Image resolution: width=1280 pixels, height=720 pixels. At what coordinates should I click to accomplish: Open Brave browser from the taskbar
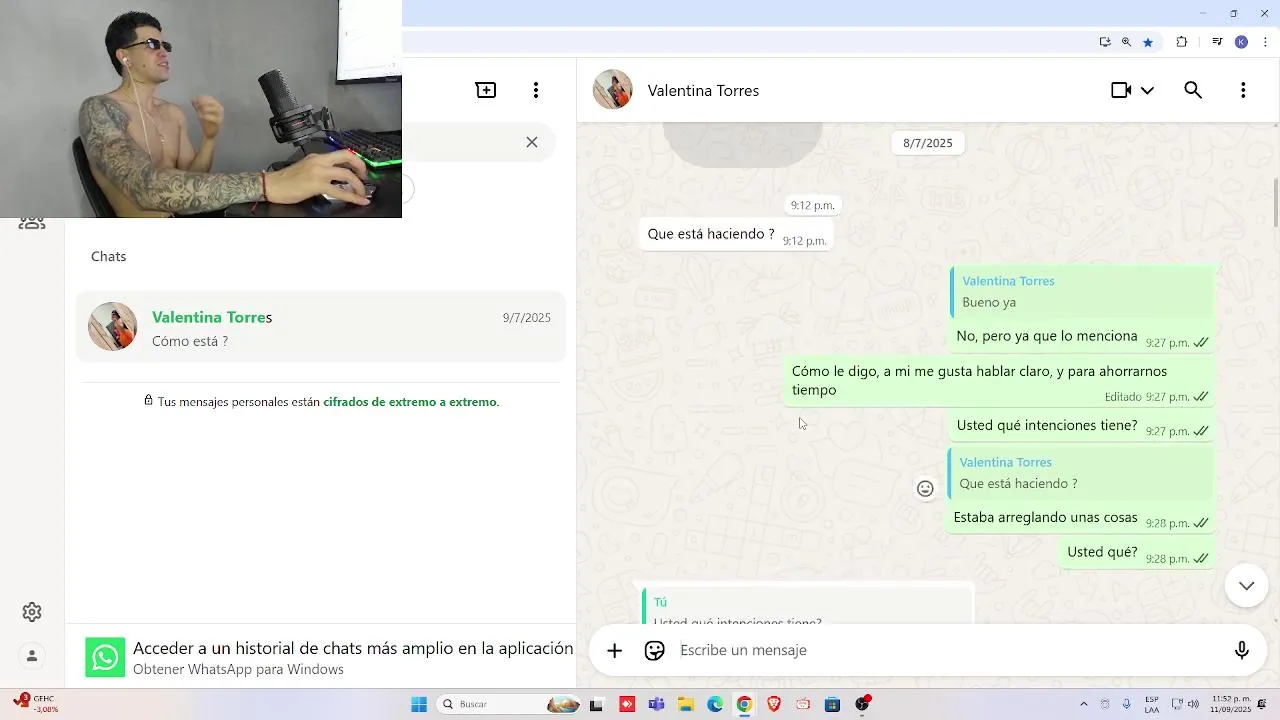774,704
